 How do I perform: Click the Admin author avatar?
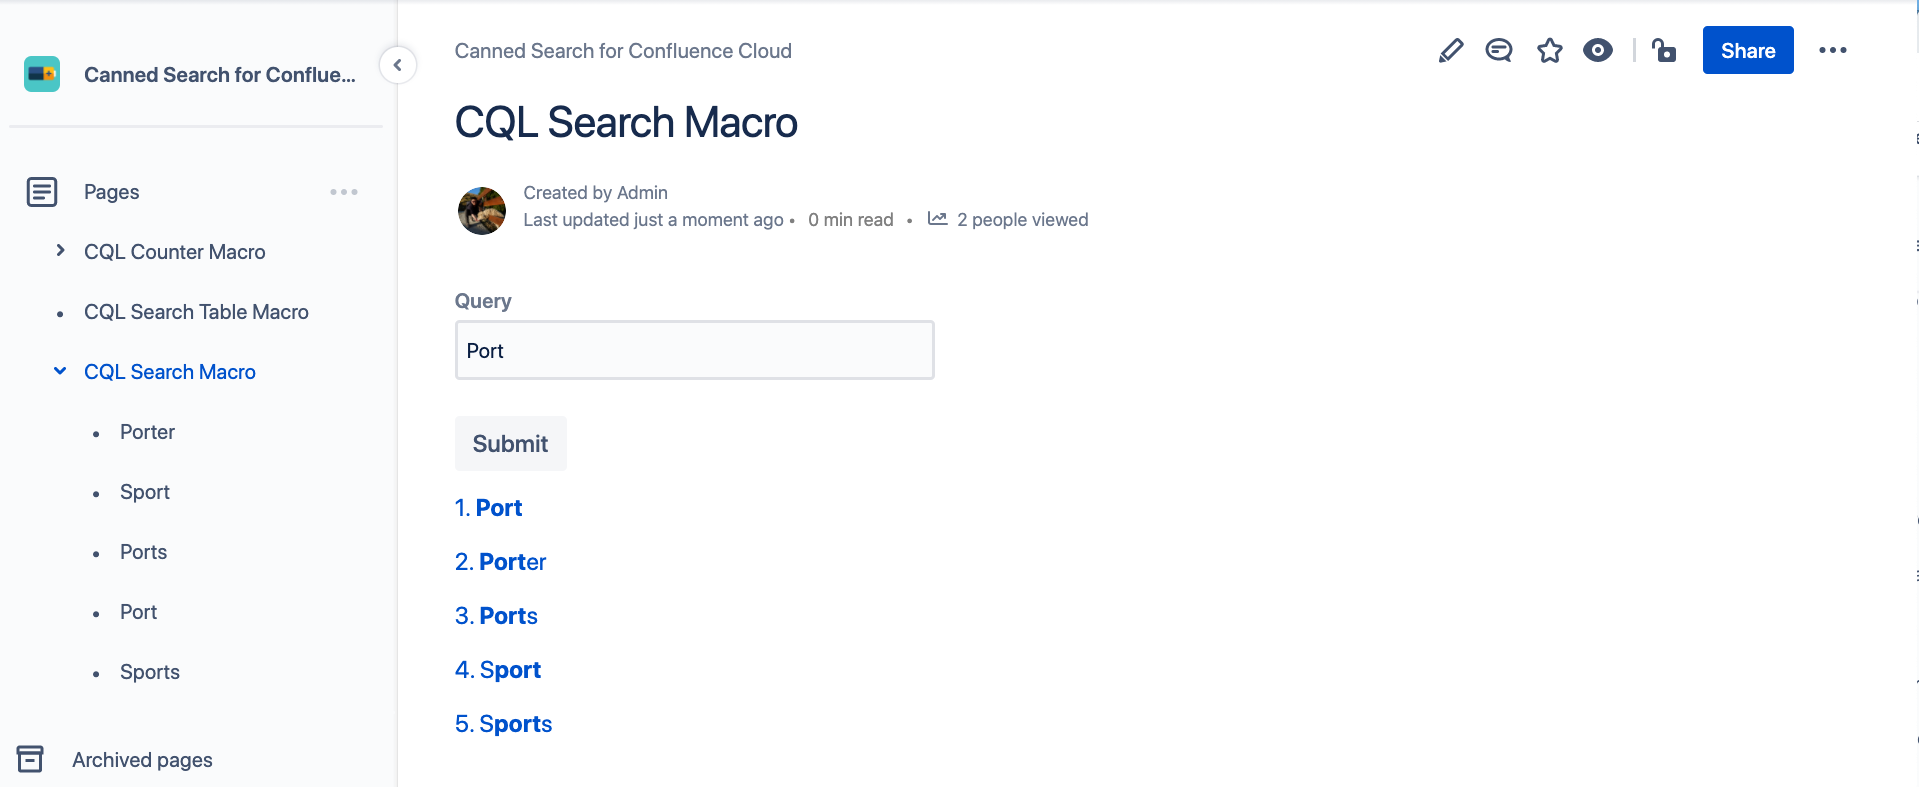click(x=482, y=211)
